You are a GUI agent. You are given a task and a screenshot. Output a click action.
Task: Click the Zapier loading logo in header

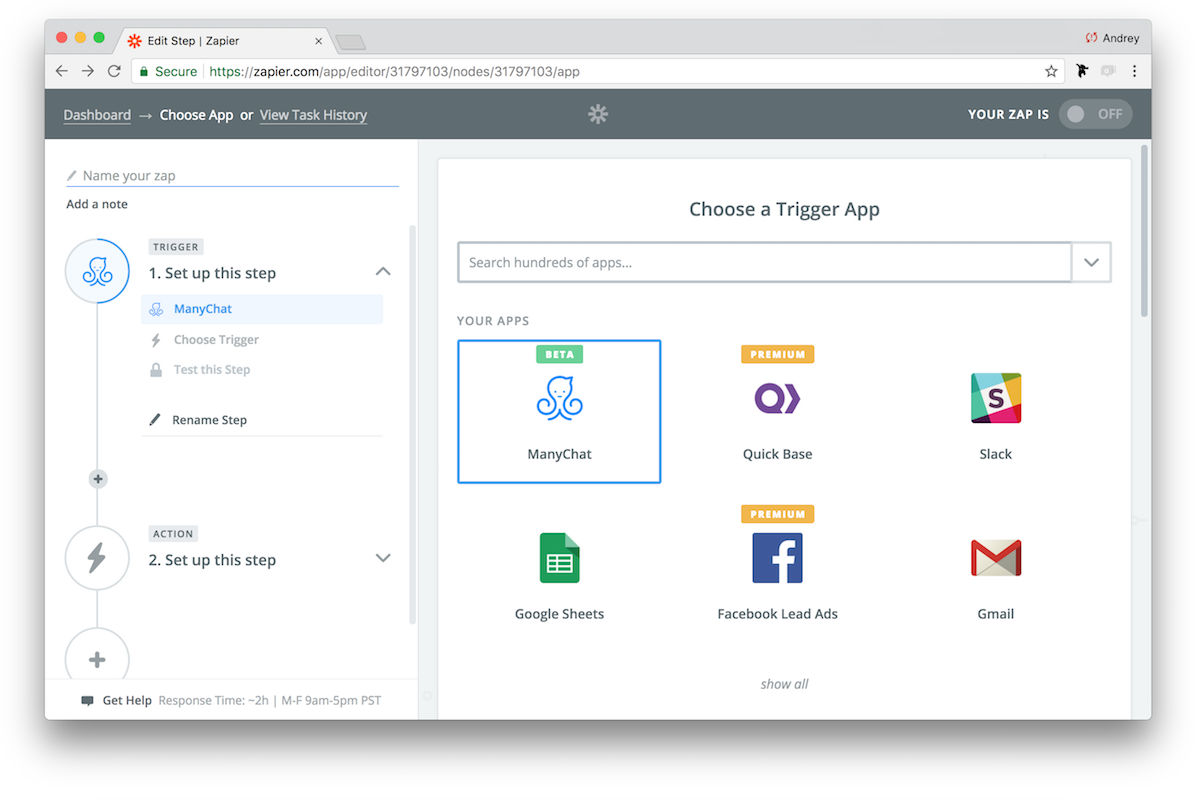point(598,114)
